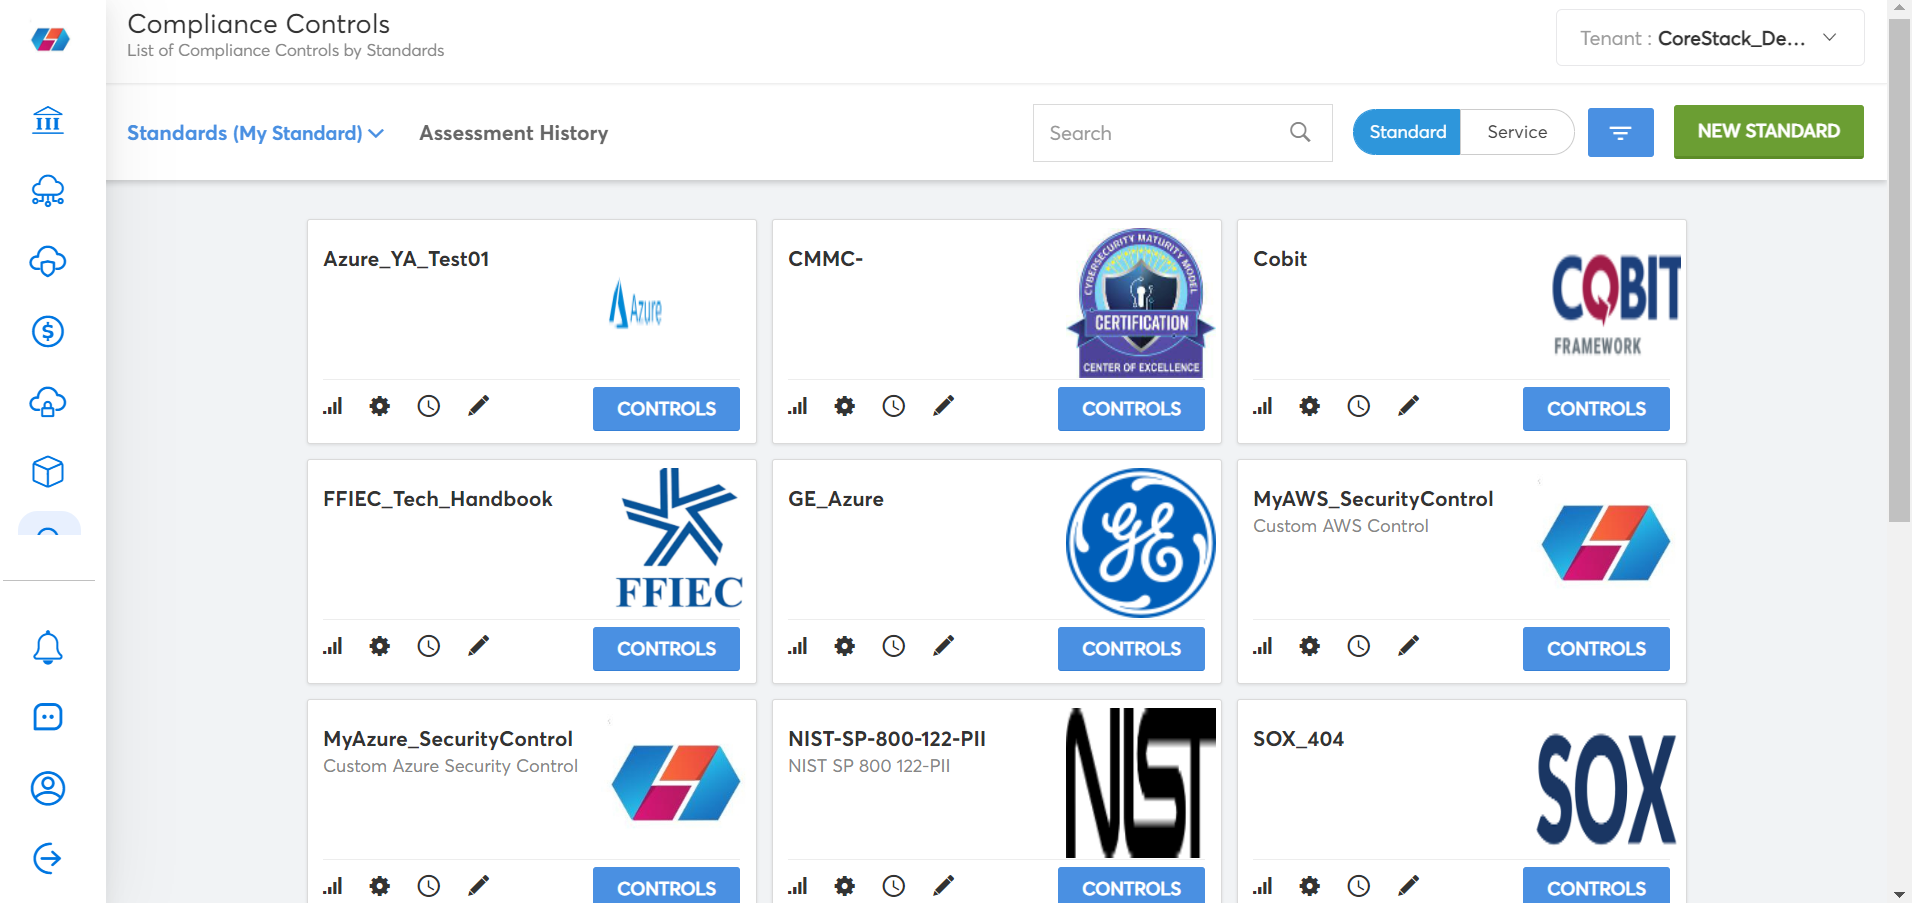Open gear settings for MyAzure_SecurityControl
1912x903 pixels.
(380, 886)
